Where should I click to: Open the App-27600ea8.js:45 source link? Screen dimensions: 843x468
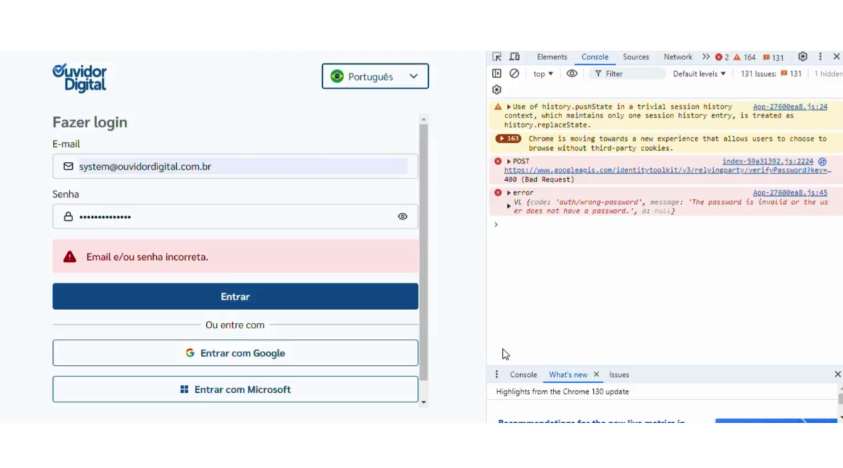click(790, 193)
